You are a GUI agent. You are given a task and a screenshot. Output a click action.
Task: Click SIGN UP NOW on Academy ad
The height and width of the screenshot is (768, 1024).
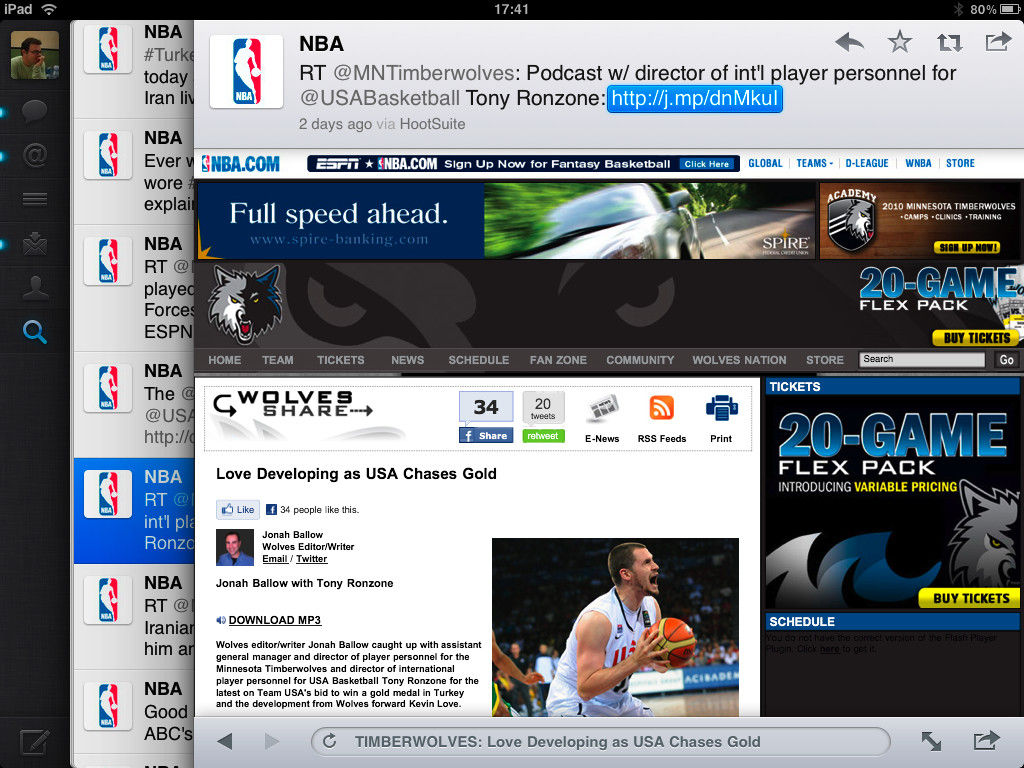click(967, 248)
